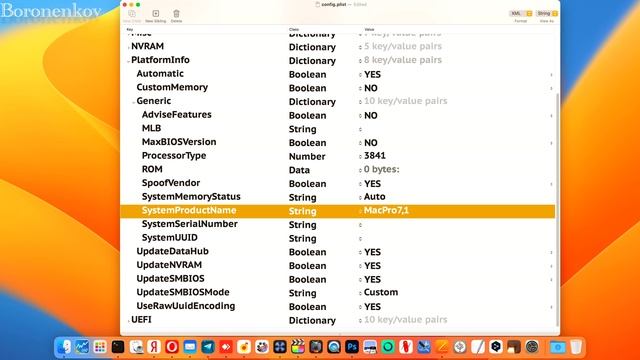The height and width of the screenshot is (360, 640).
Task: Expand the UEFI dictionary
Action: 128,321
